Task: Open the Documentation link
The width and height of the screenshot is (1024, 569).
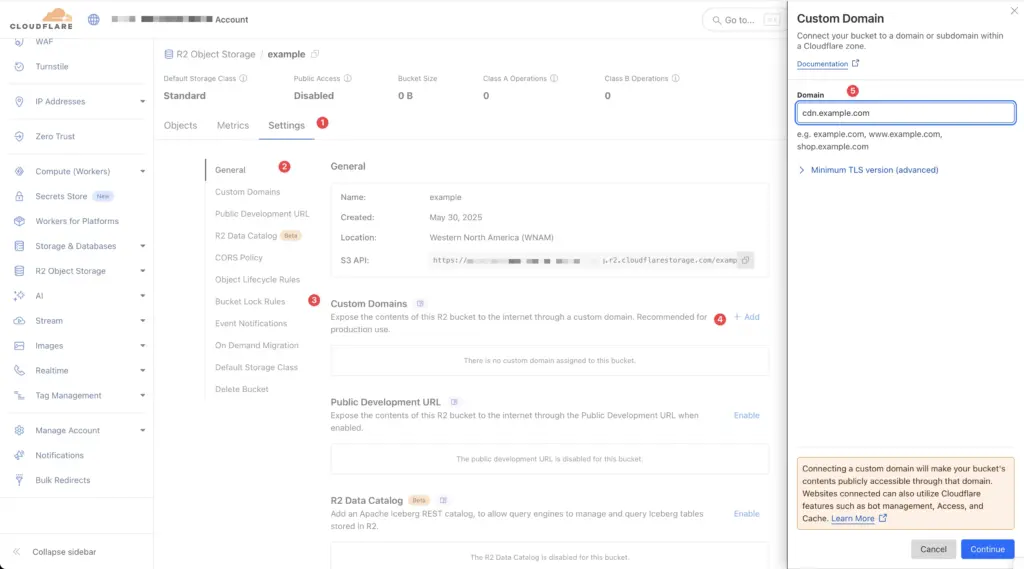Action: click(827, 64)
